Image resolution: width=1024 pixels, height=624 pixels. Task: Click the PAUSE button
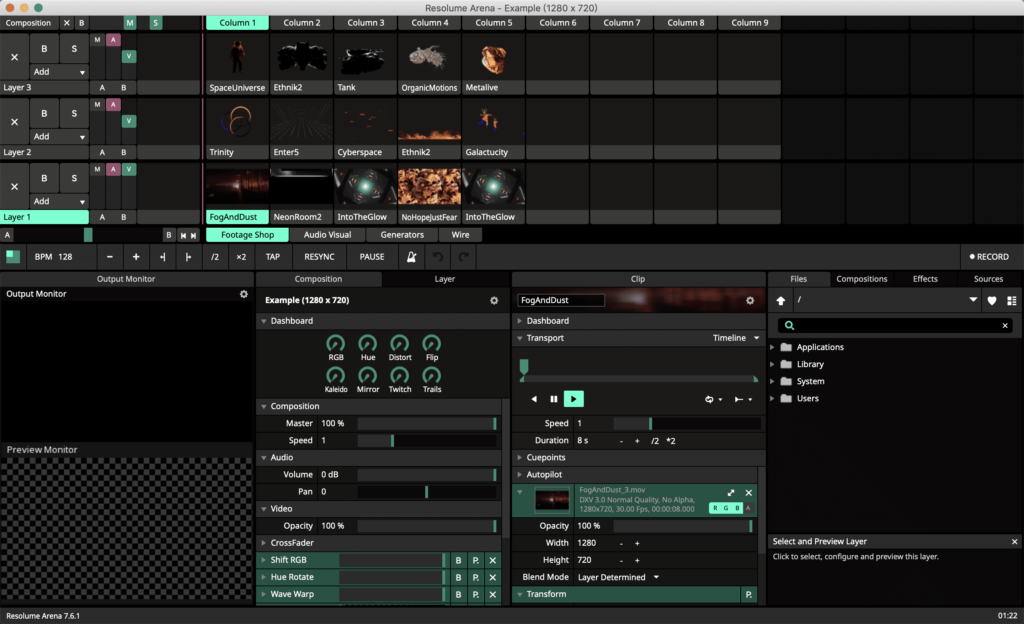[x=372, y=257]
